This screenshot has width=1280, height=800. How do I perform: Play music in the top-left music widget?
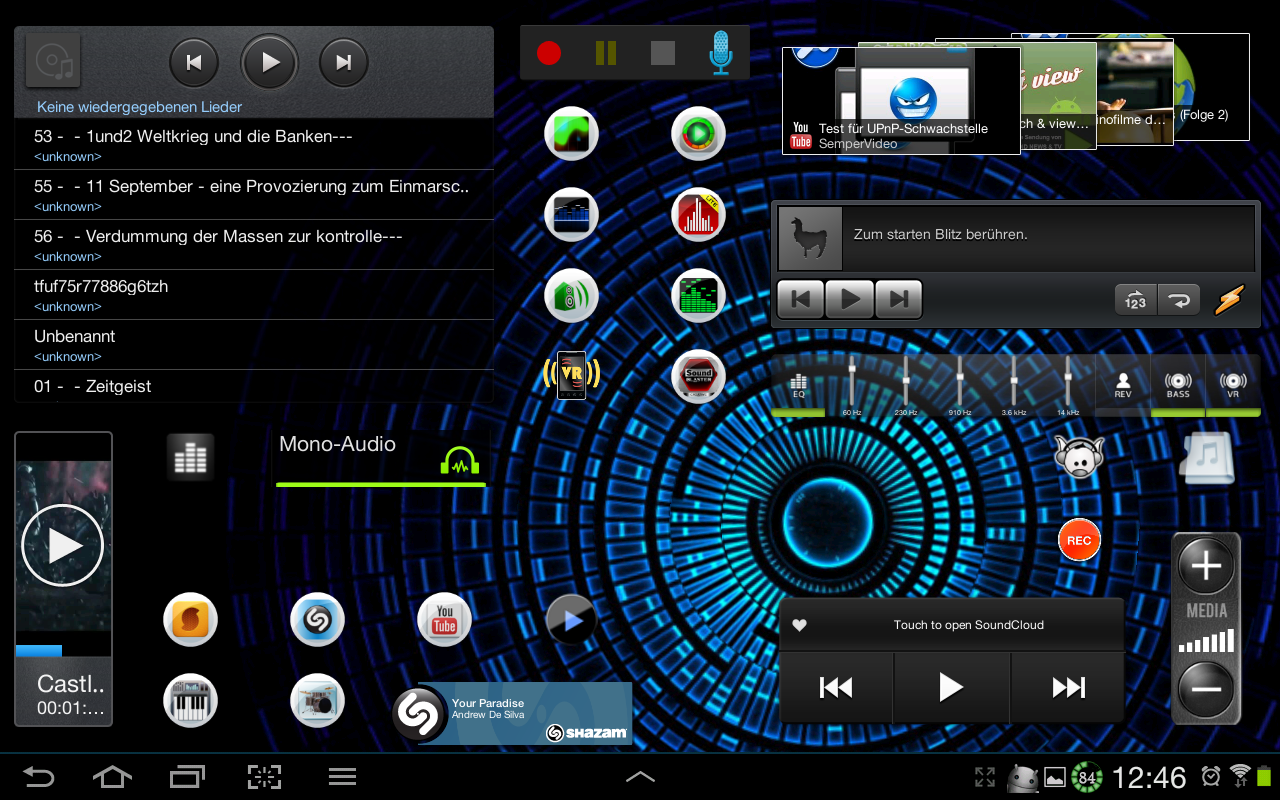[x=270, y=62]
